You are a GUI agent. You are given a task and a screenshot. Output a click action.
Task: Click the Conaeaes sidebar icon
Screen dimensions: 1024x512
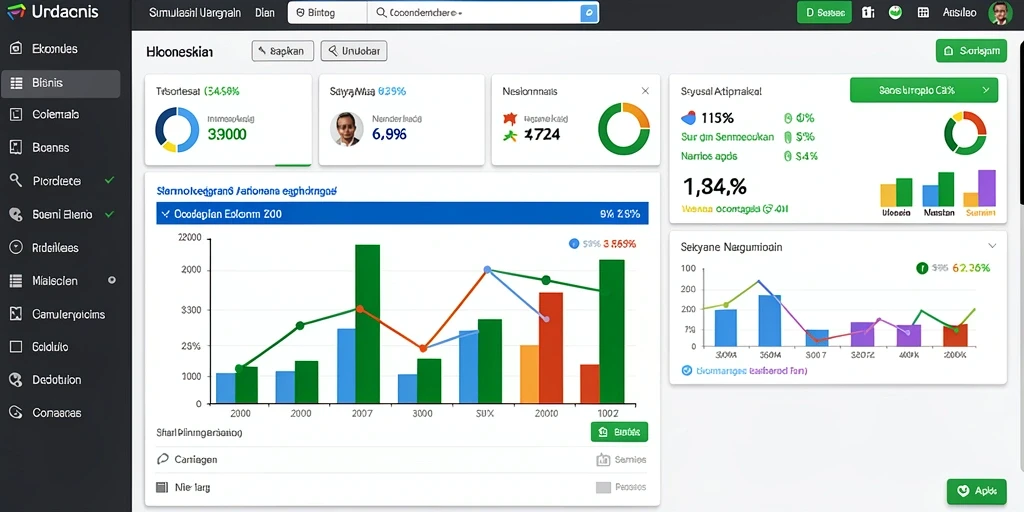coord(16,413)
